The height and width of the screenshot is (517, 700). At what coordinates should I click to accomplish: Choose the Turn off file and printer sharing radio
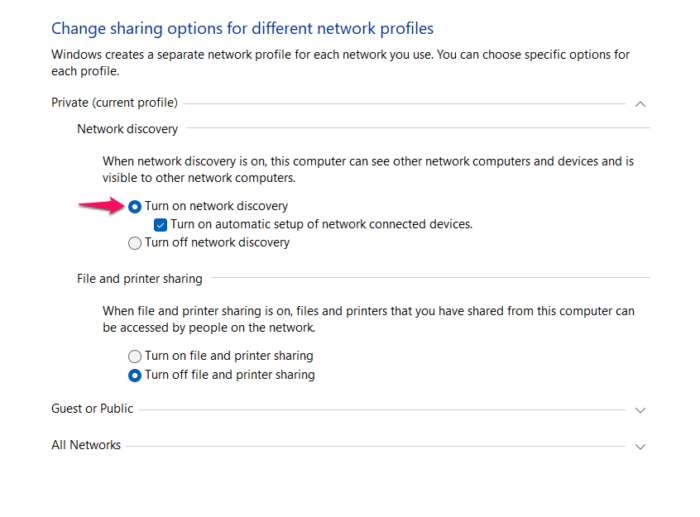(135, 375)
